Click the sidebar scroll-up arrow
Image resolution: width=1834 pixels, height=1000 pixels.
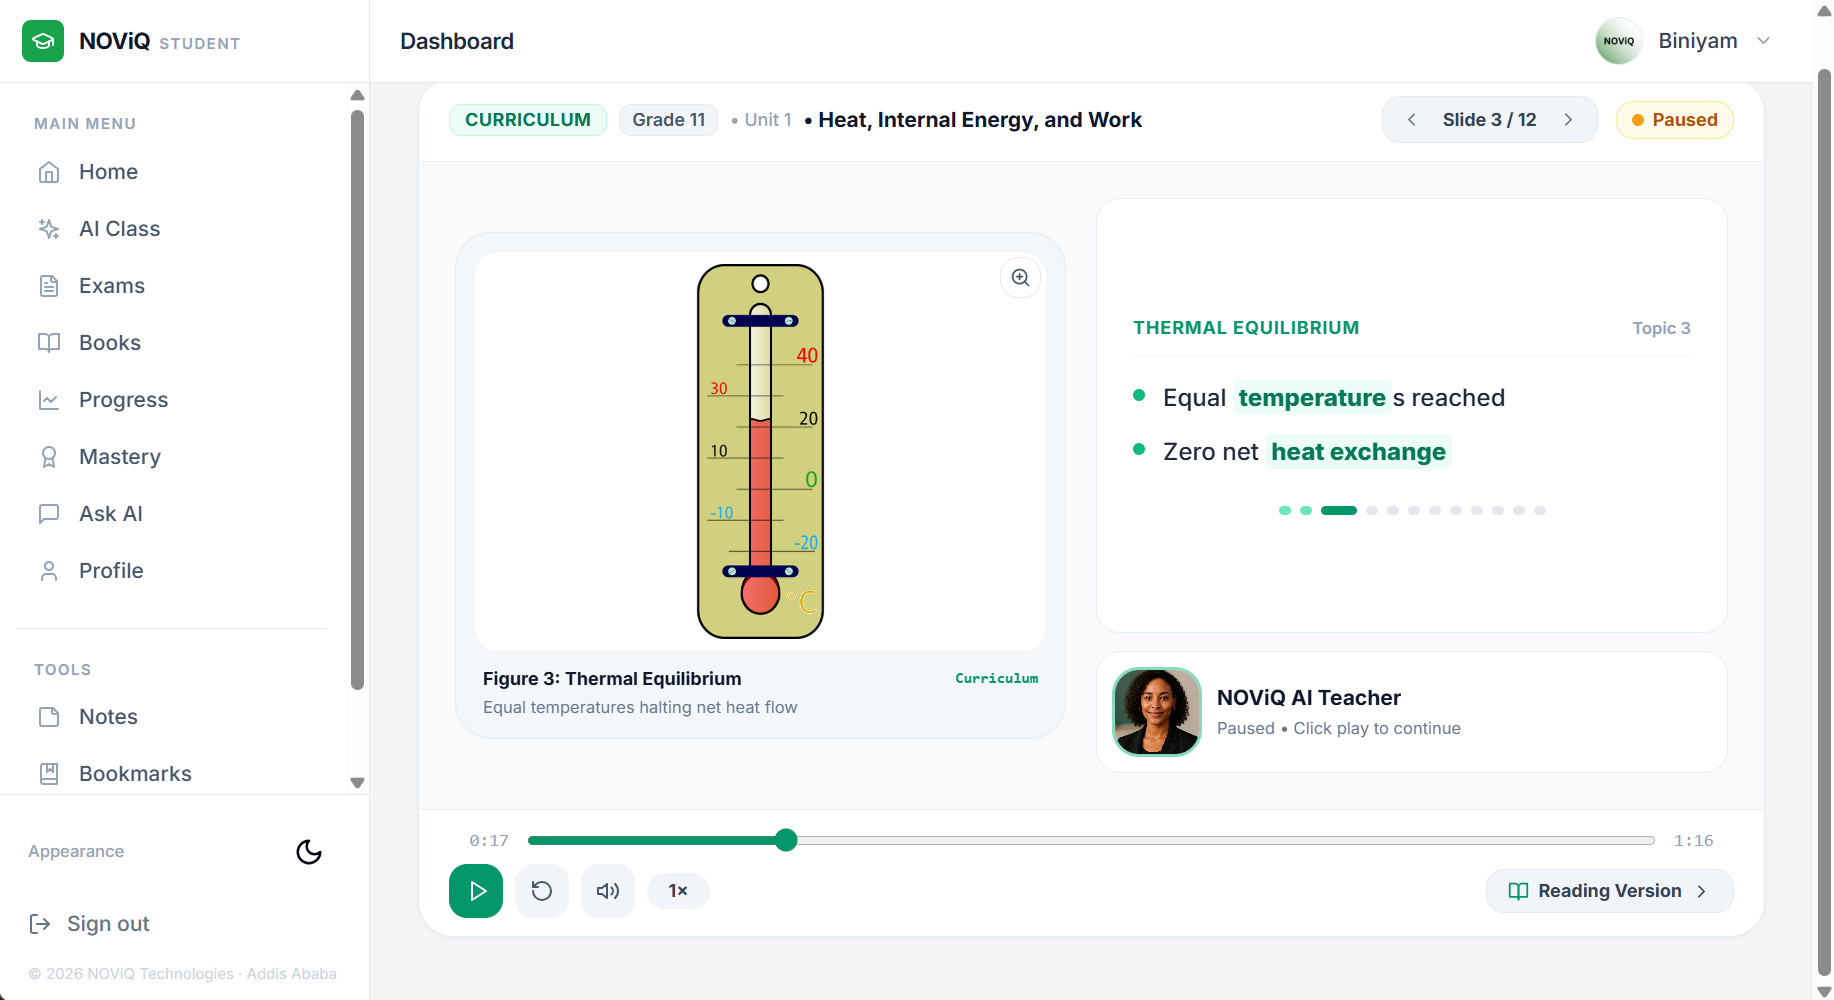click(357, 95)
